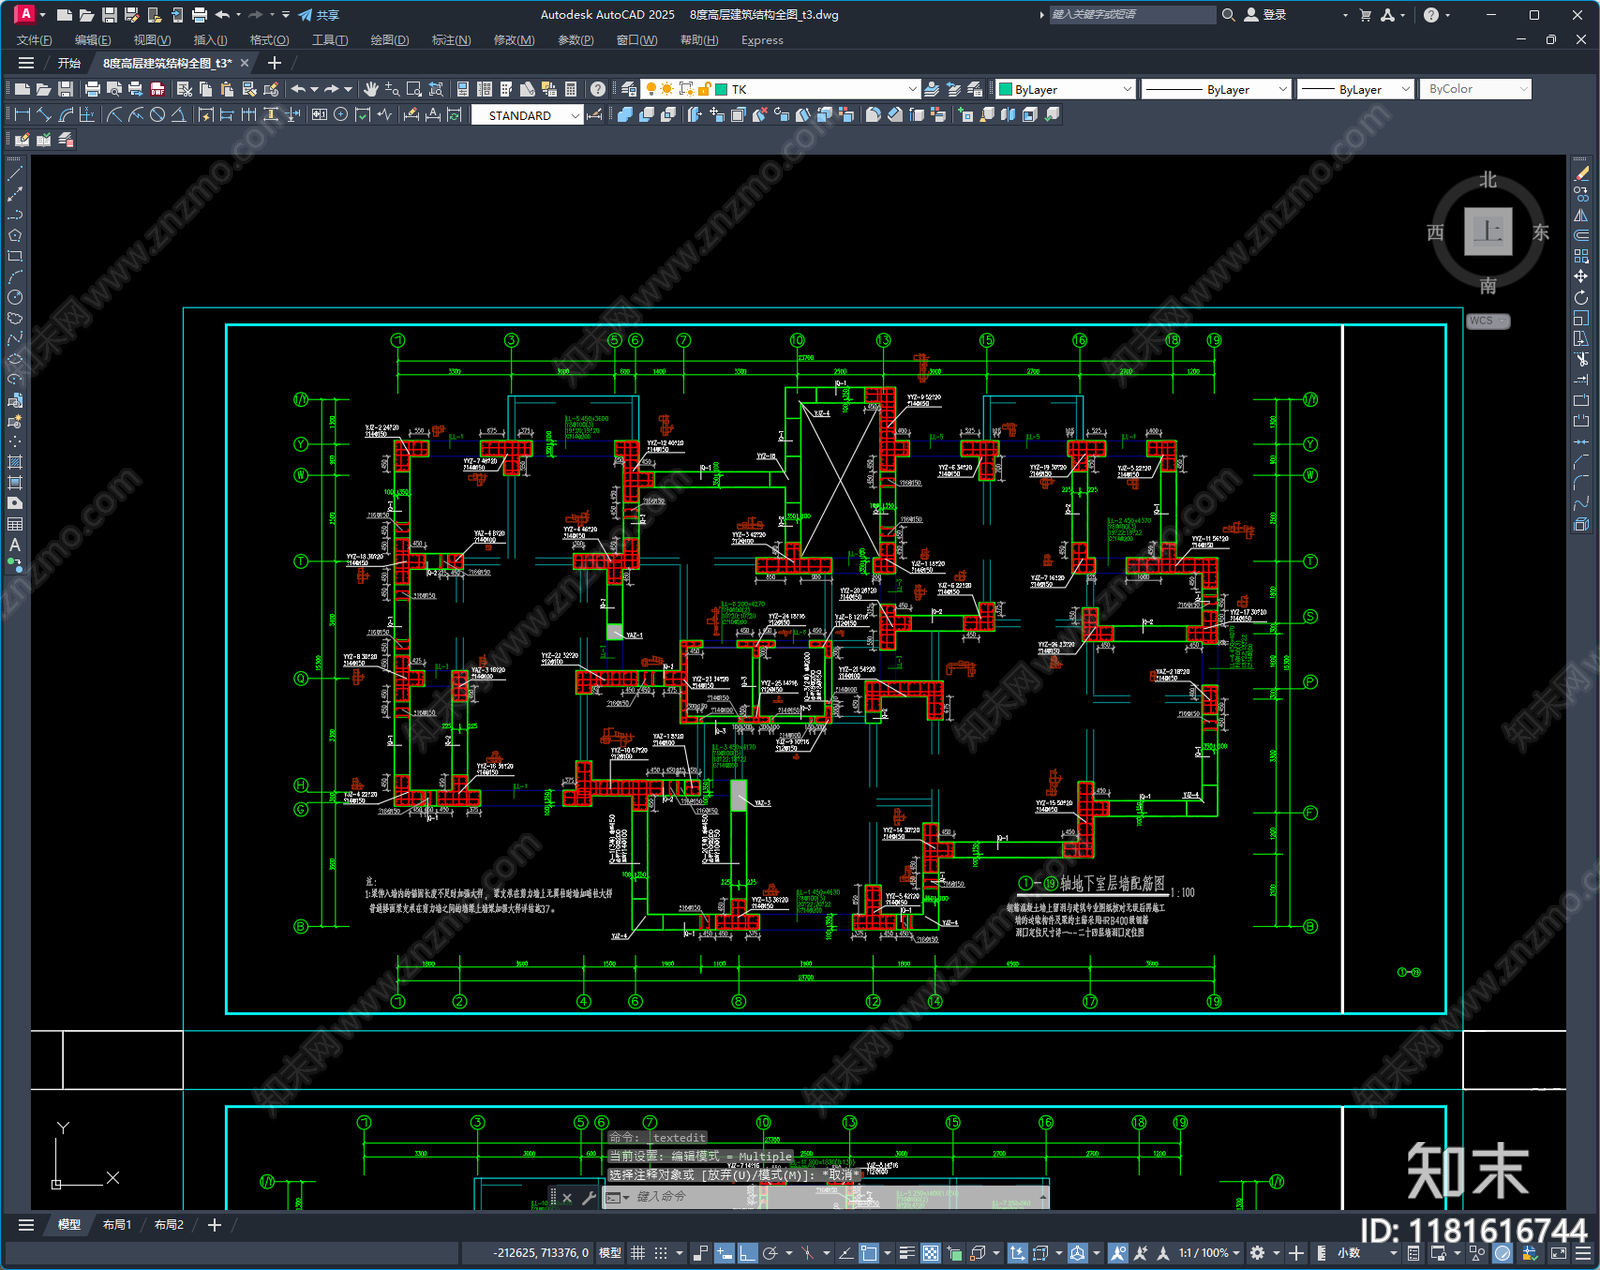The height and width of the screenshot is (1270, 1600).
Task: Toggle annotation visibility in status bar
Action: coord(1118,1253)
